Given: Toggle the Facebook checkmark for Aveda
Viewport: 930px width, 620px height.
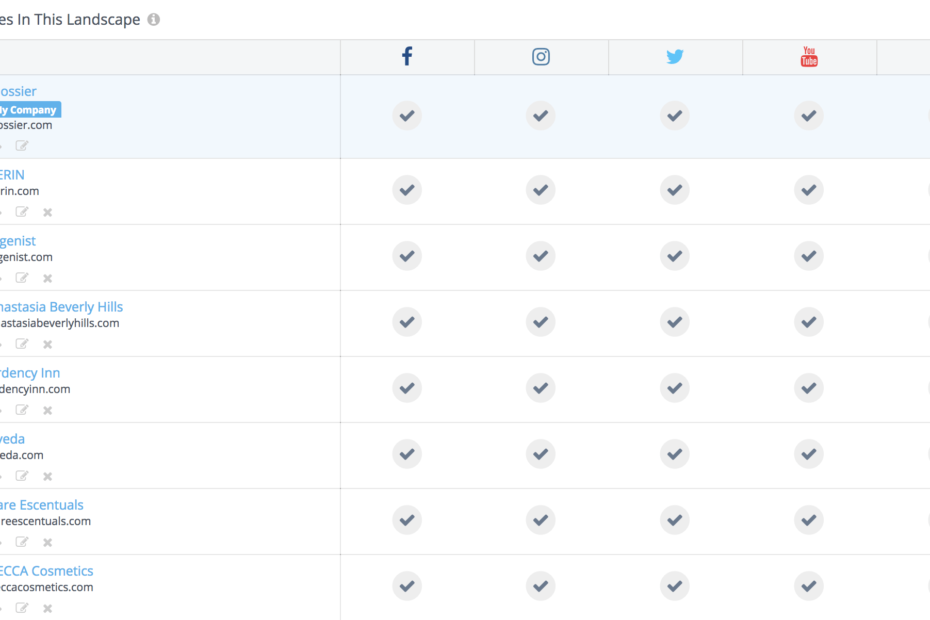Looking at the screenshot, I should pyautogui.click(x=407, y=454).
